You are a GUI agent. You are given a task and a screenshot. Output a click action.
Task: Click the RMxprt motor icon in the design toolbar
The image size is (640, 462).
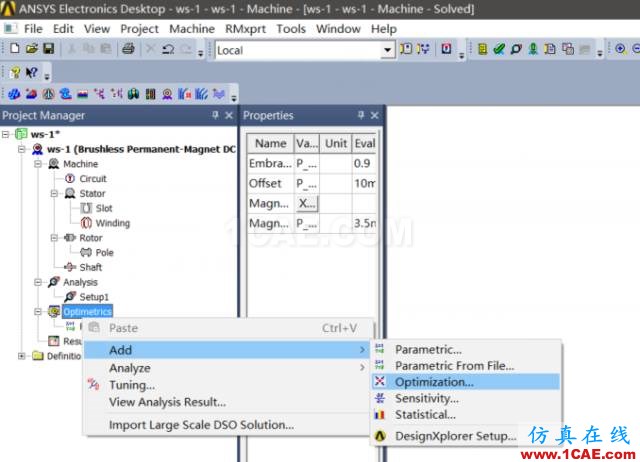[167, 94]
